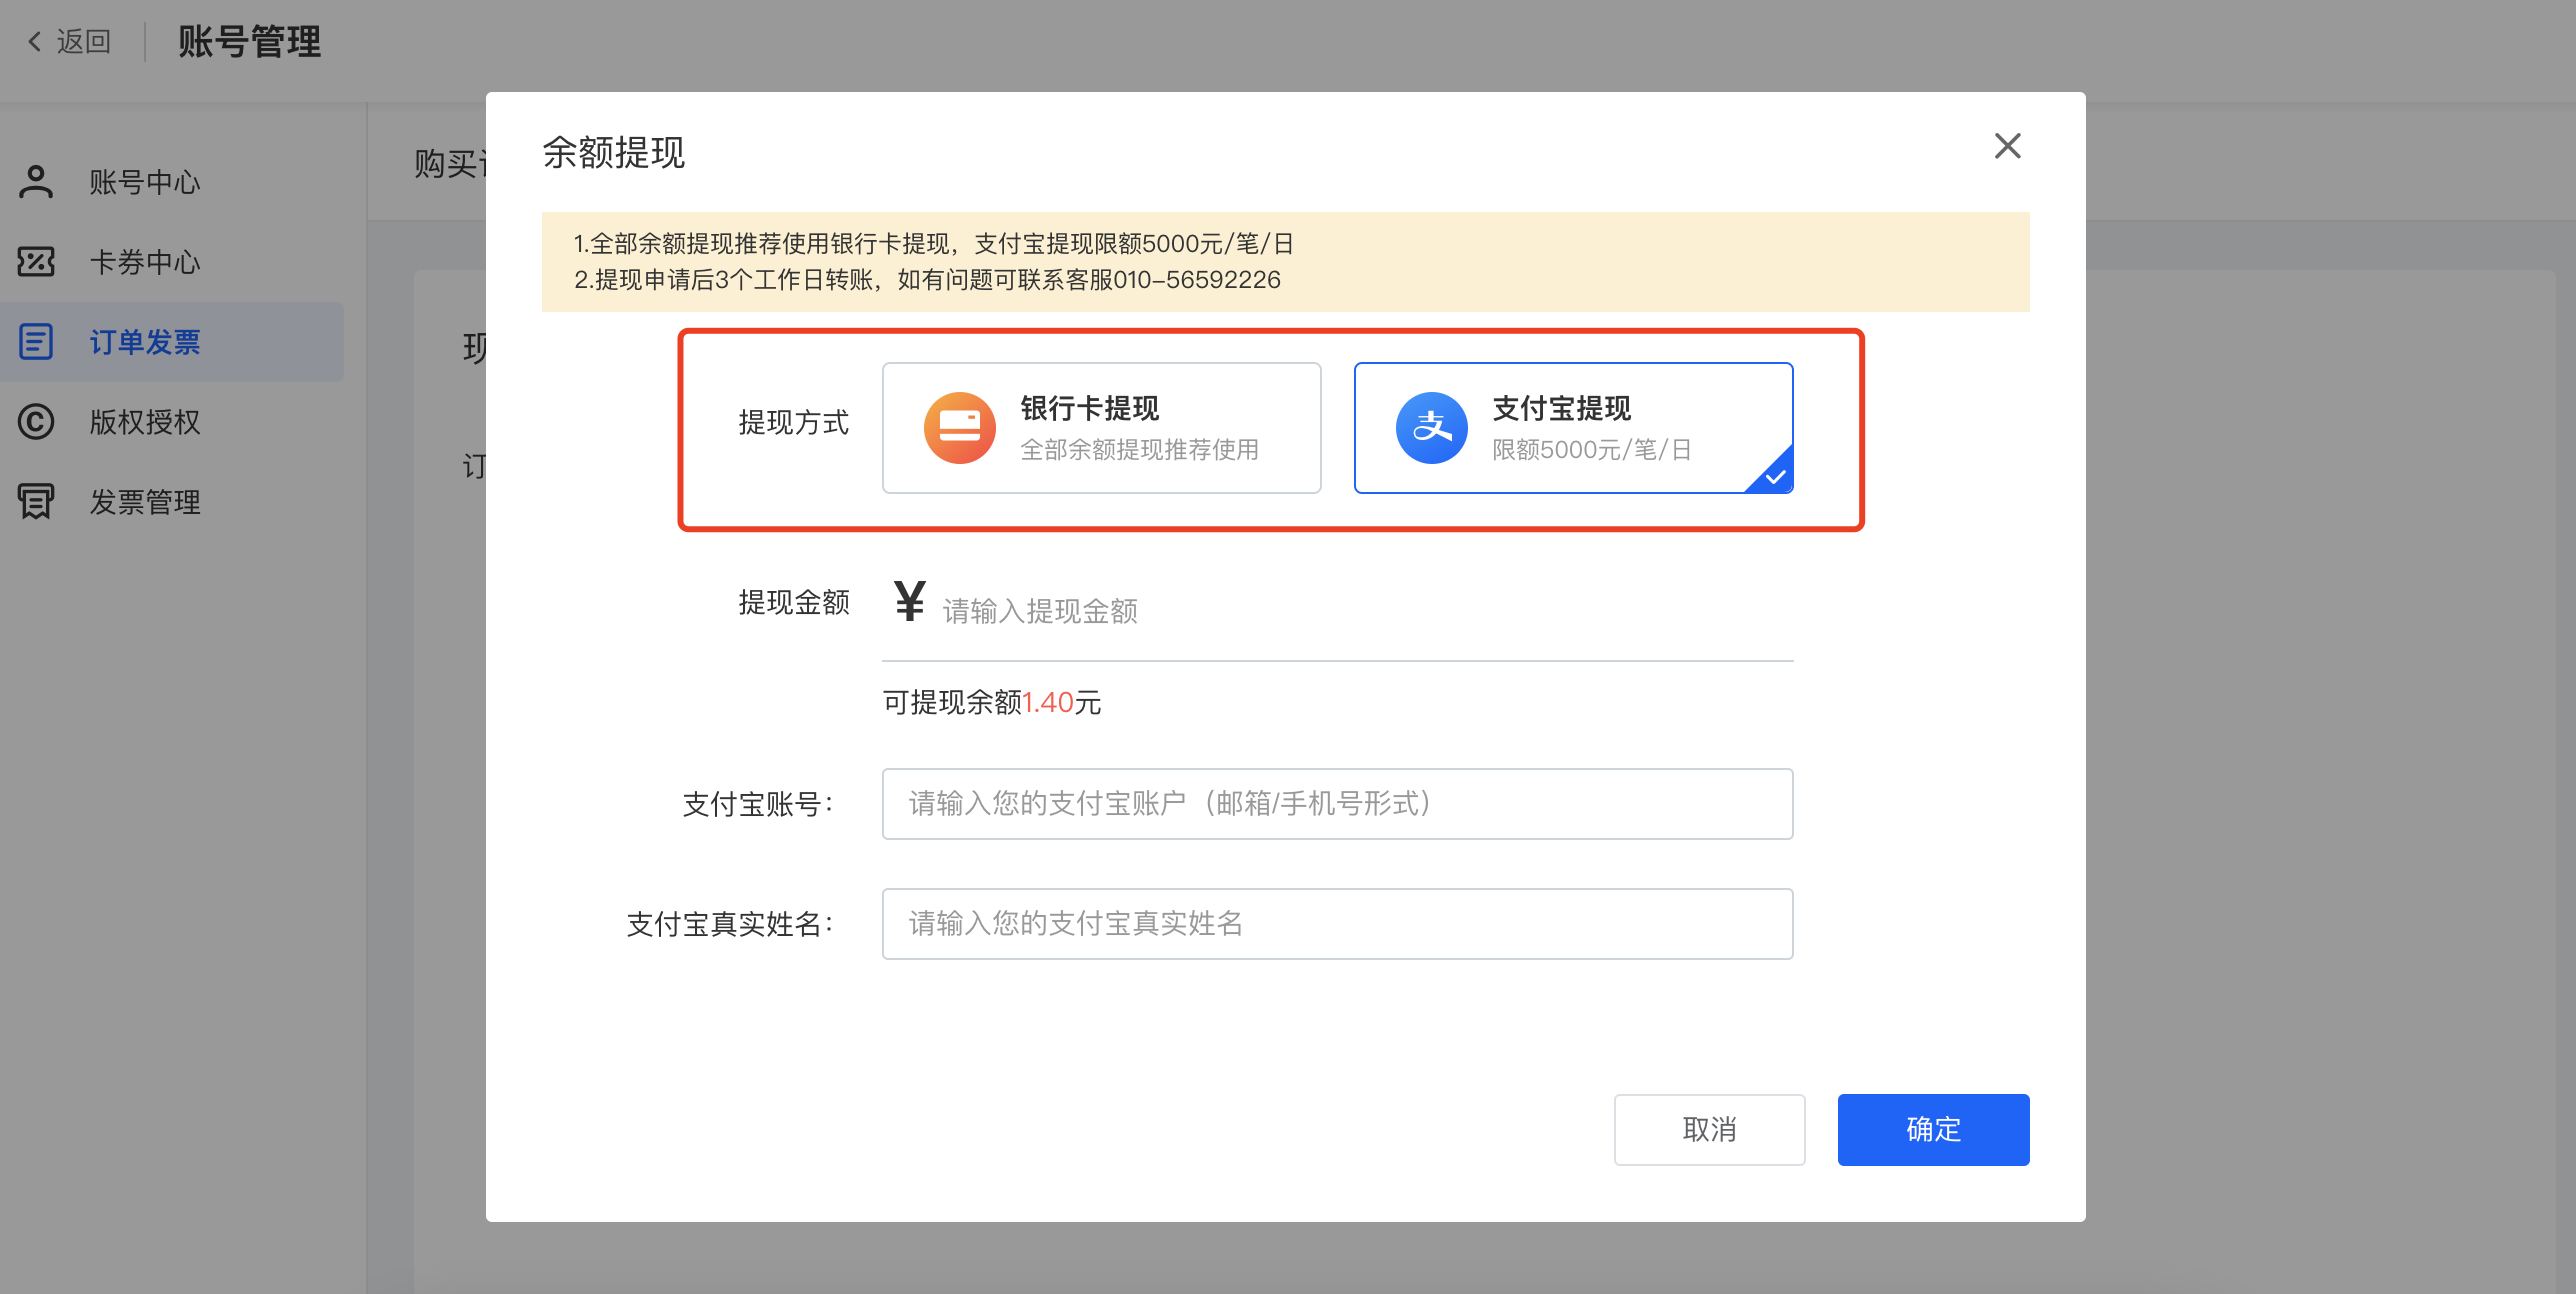The height and width of the screenshot is (1294, 2576).
Task: Click the blue Alipay logo icon
Action: (x=1431, y=428)
